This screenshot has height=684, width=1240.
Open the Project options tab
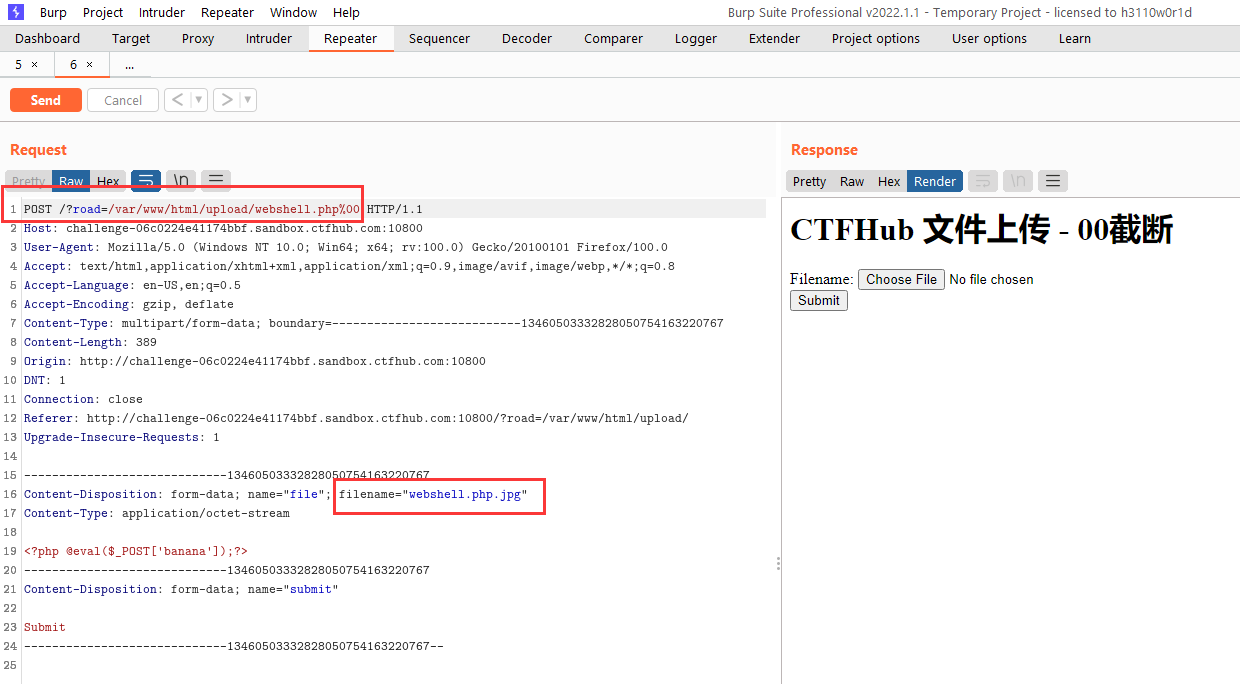coord(876,38)
